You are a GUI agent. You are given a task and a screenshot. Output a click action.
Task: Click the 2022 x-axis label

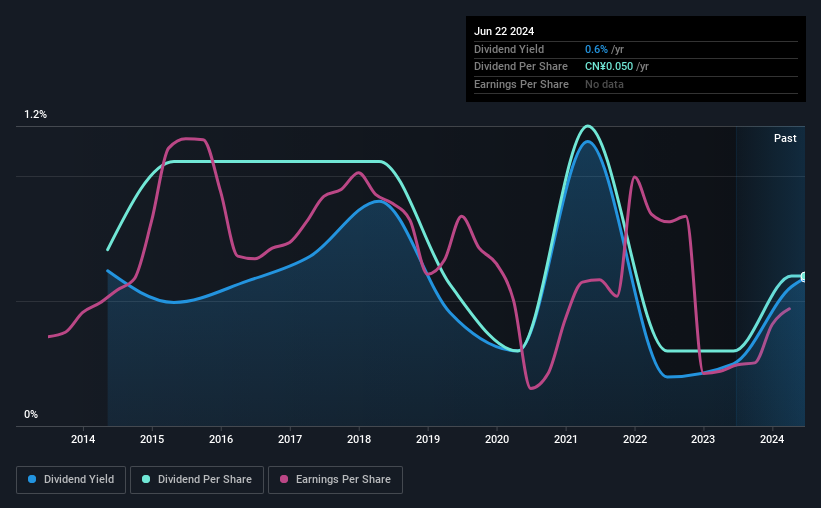coord(635,439)
